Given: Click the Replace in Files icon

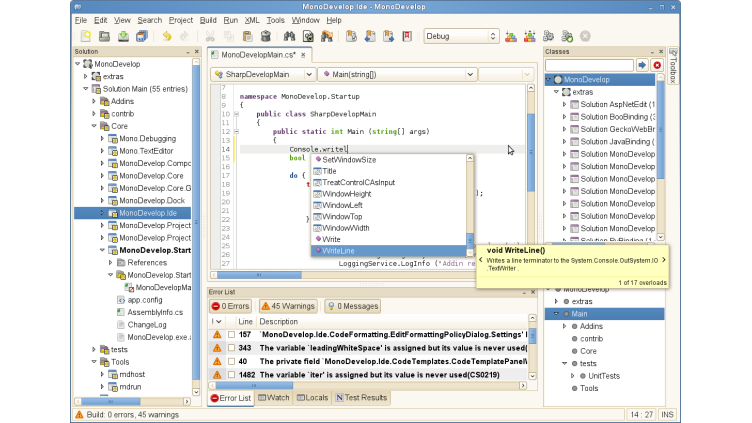Looking at the screenshot, I should (327, 36).
